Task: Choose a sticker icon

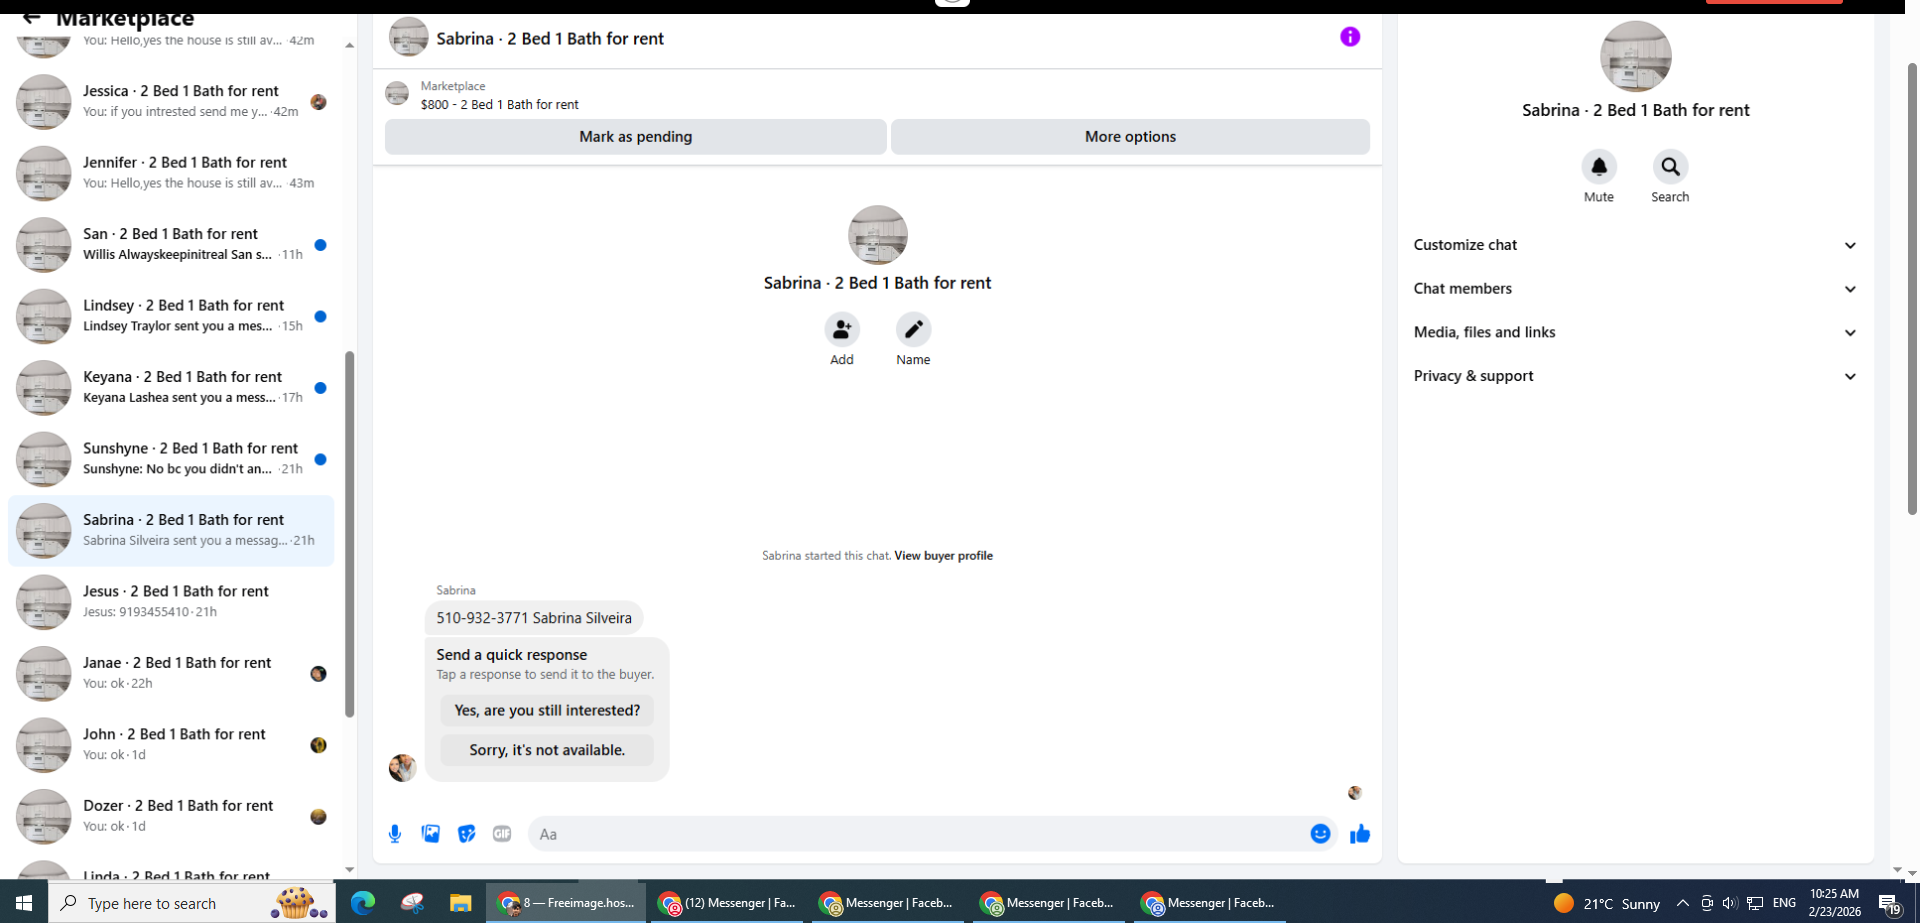Action: click(467, 834)
